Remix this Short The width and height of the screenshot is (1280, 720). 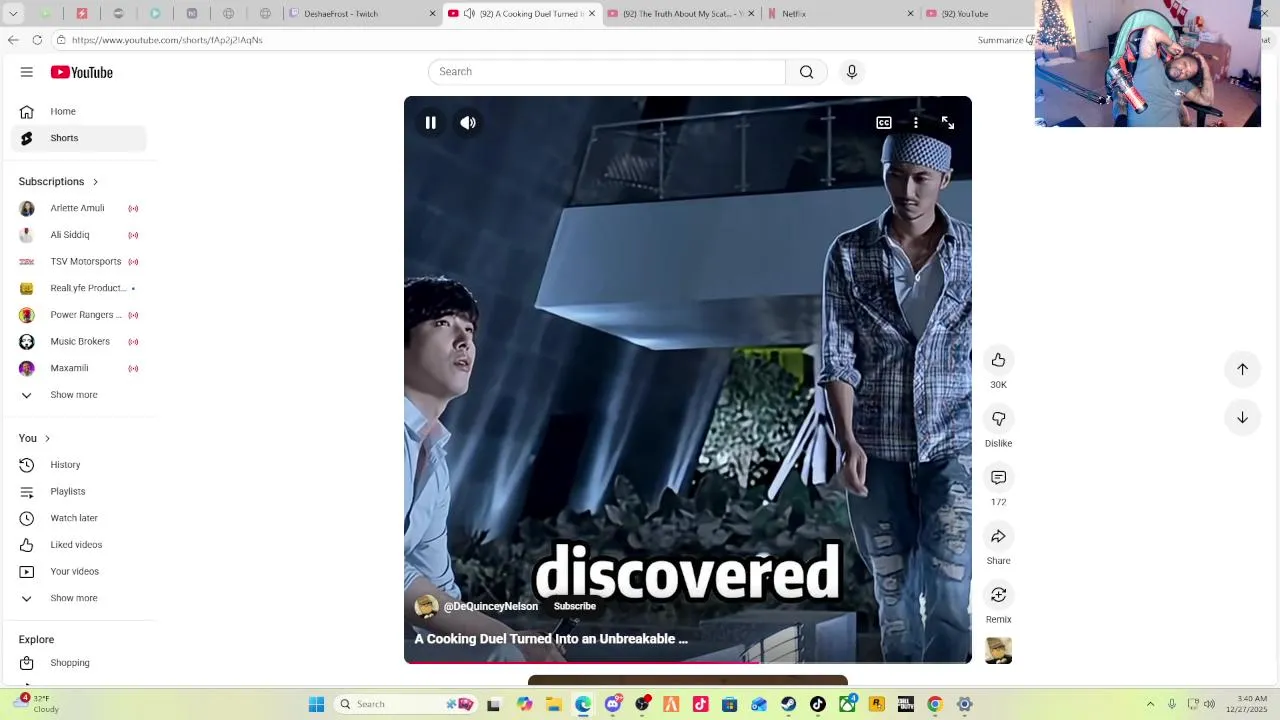tap(998, 595)
